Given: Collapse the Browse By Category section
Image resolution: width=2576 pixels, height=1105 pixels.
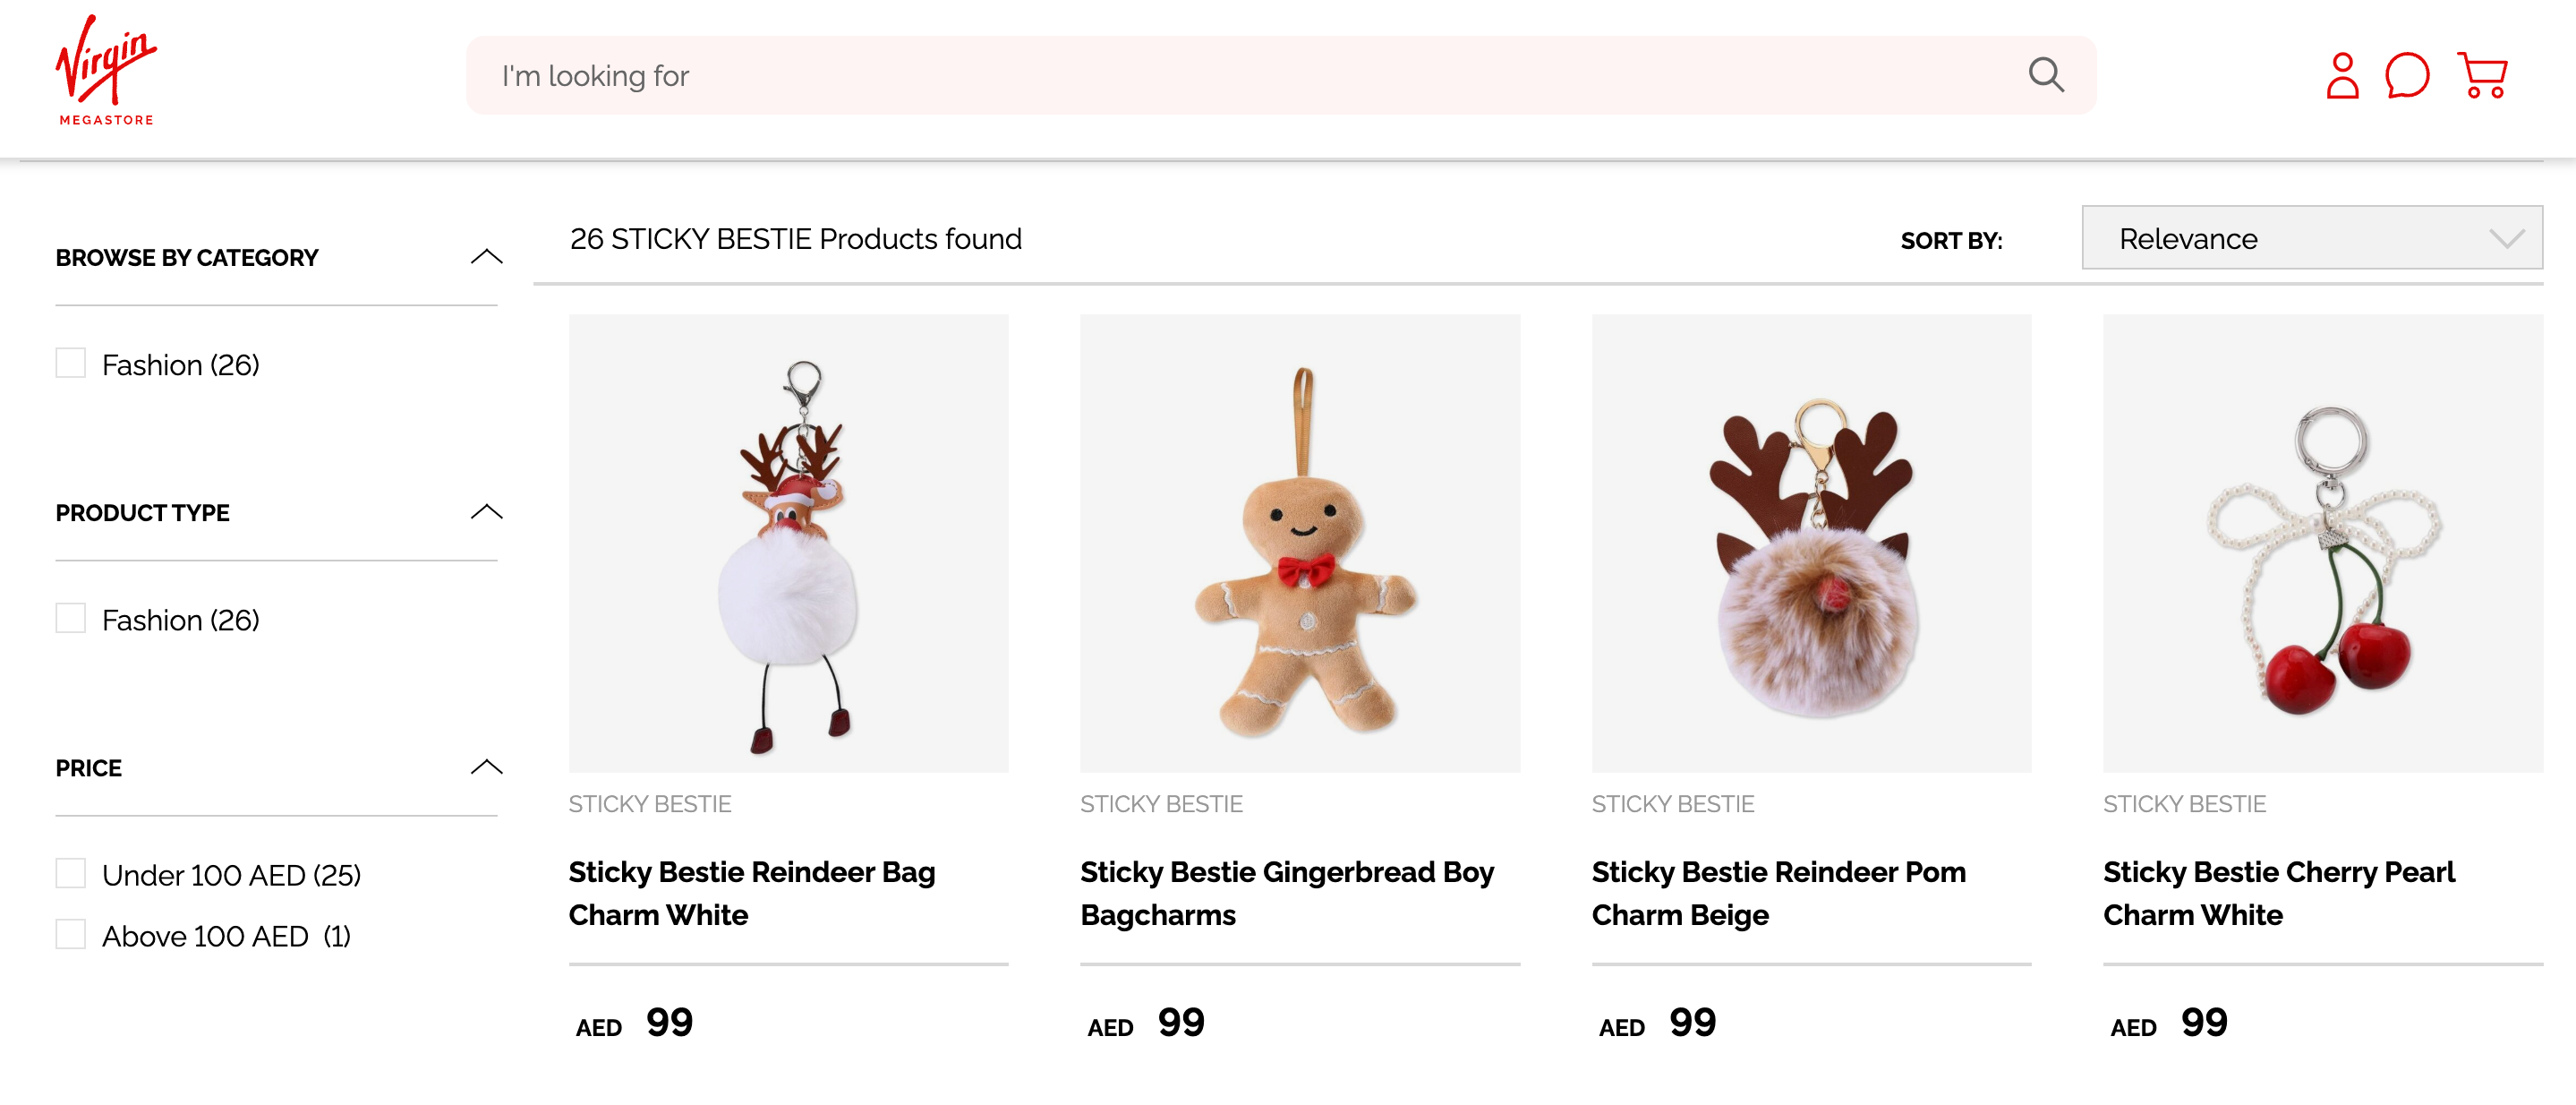Looking at the screenshot, I should [x=487, y=256].
